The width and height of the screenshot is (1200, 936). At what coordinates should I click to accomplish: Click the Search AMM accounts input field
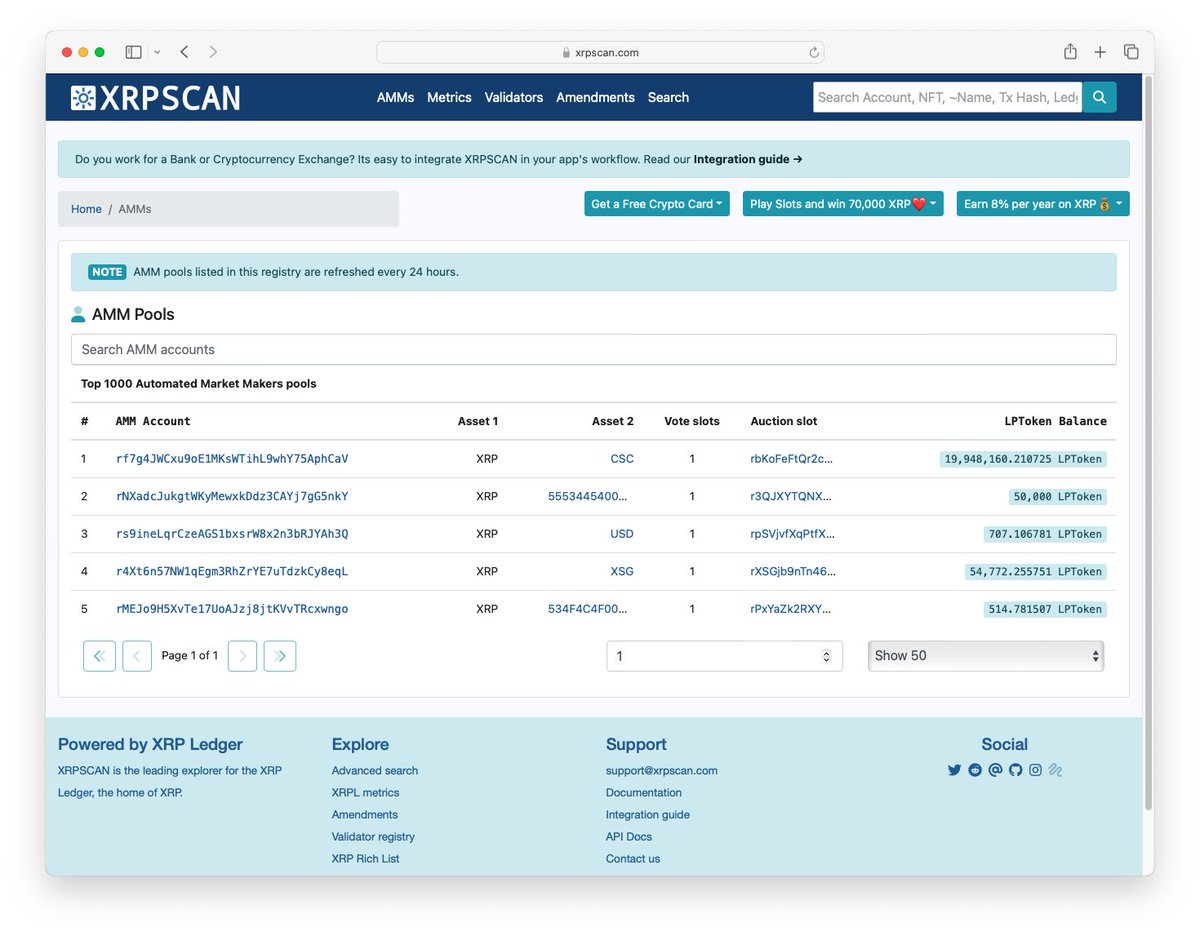tap(593, 349)
